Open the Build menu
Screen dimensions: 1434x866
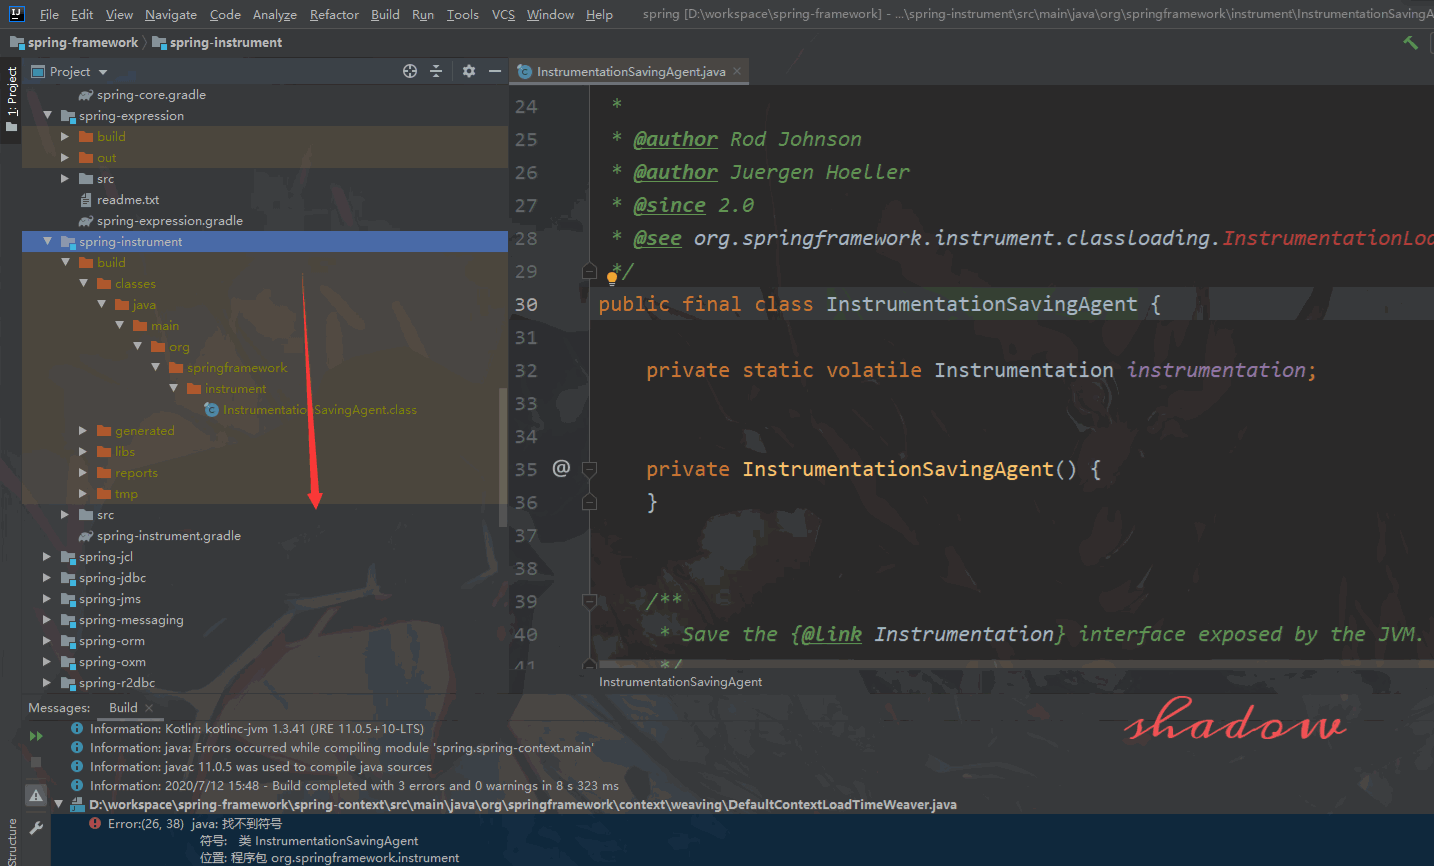385,14
